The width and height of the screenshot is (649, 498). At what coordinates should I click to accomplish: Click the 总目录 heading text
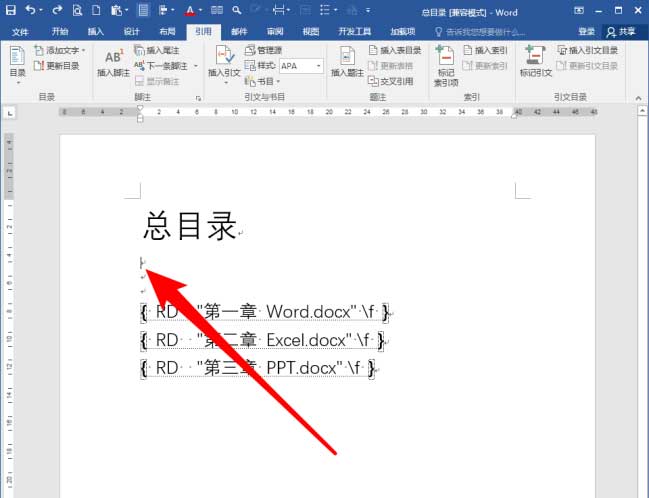[x=190, y=226]
